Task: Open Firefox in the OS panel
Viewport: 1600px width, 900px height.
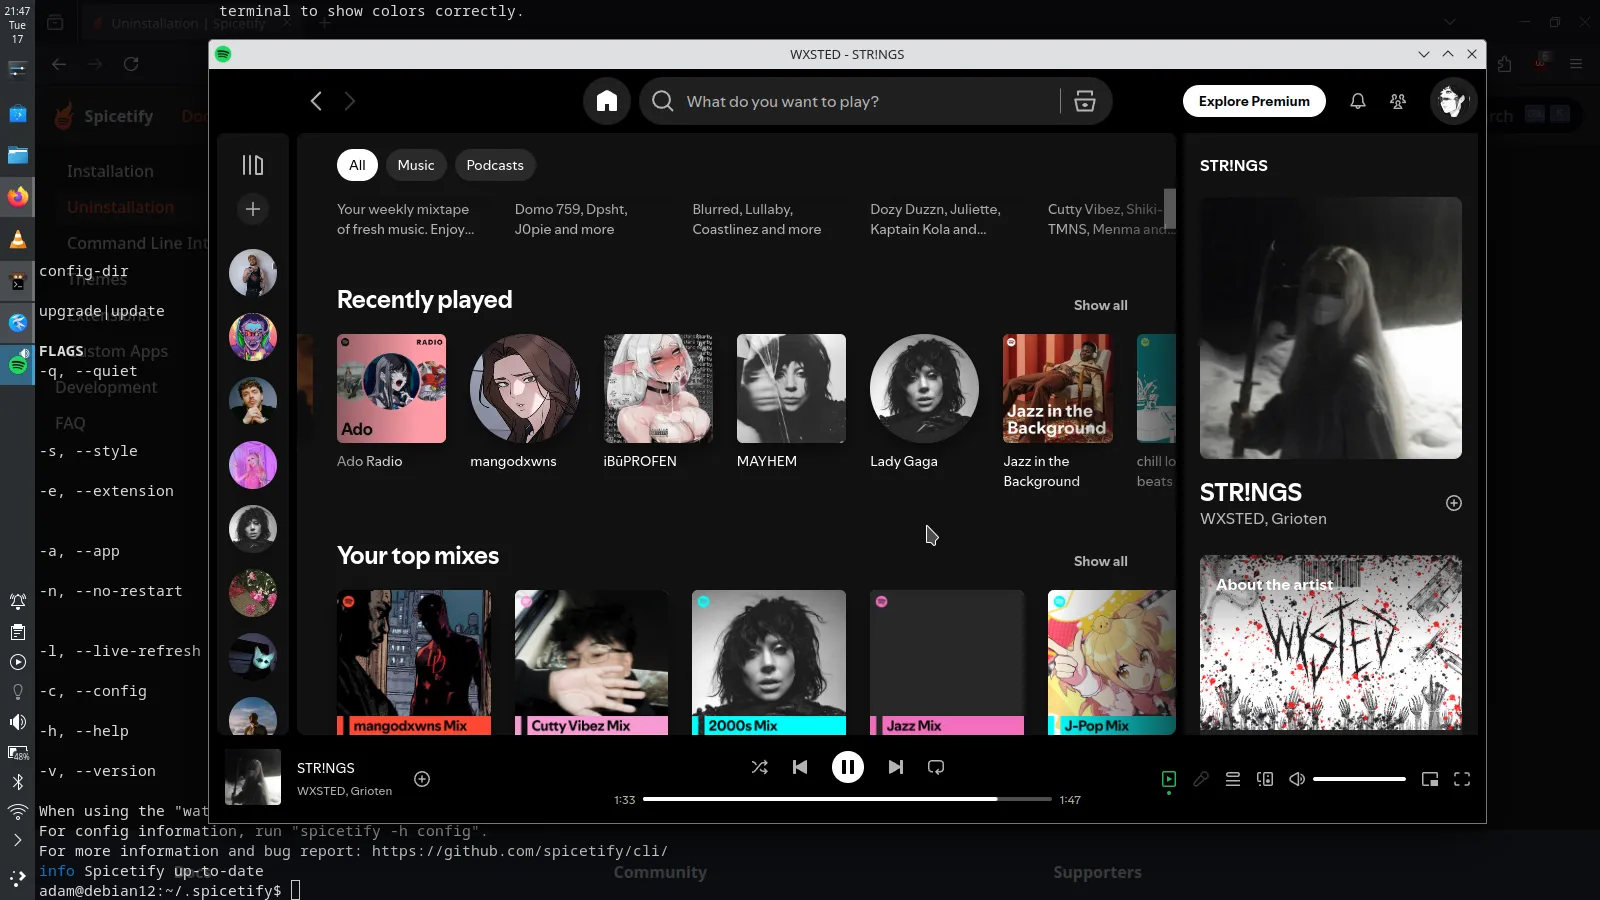Action: [x=18, y=197]
